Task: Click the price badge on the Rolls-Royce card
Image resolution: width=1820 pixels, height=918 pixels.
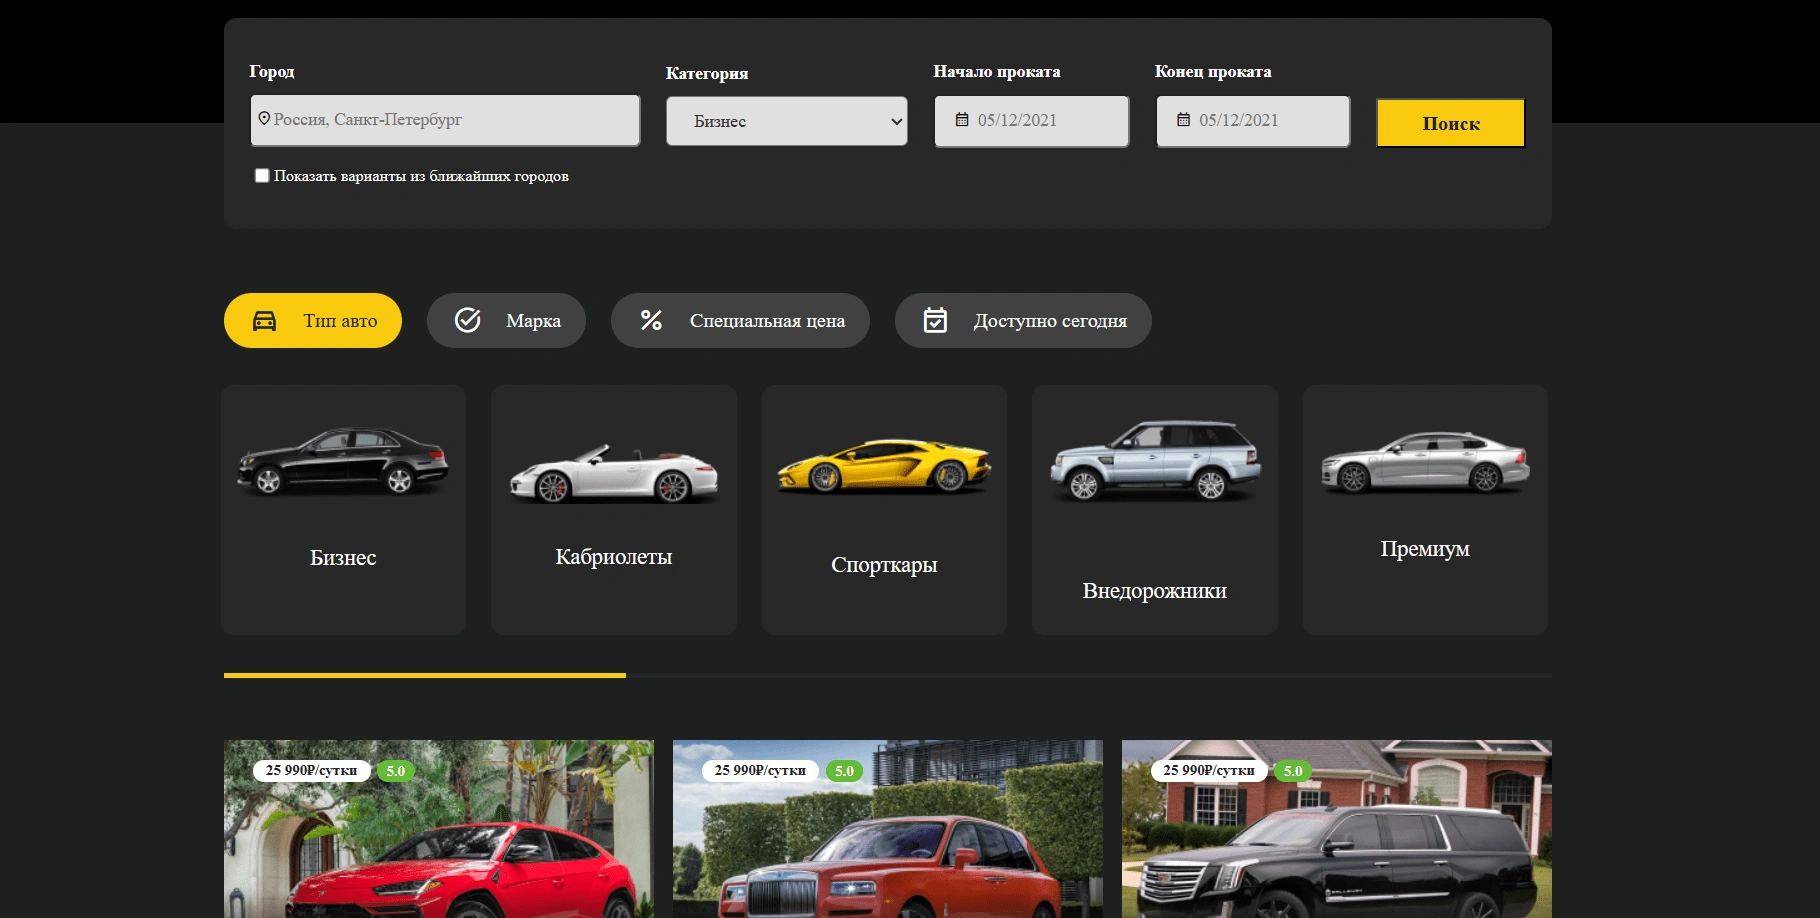Action: 761,771
